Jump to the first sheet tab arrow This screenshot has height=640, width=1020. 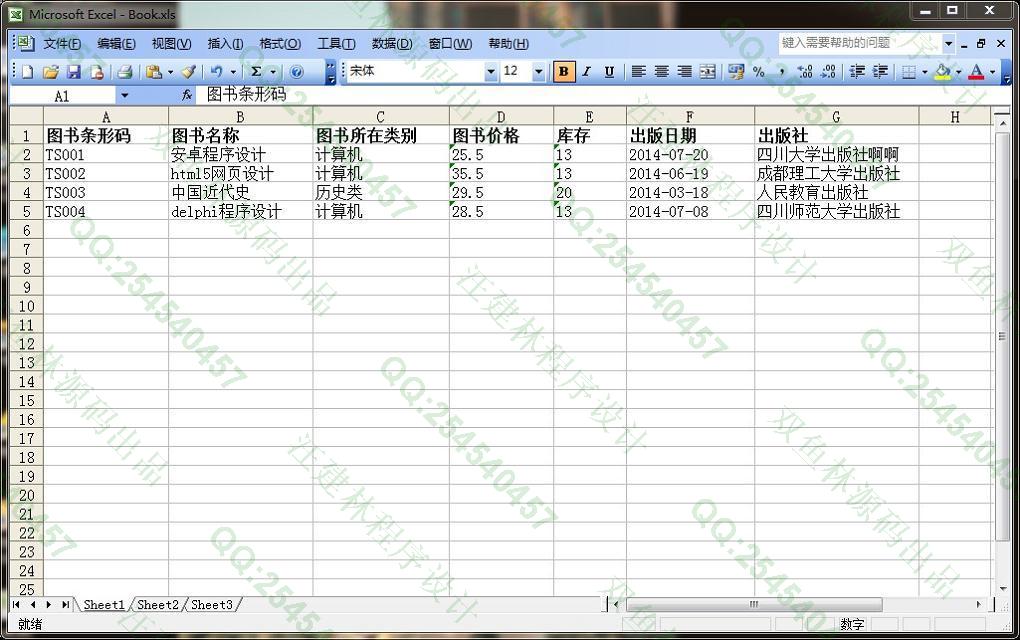16,605
